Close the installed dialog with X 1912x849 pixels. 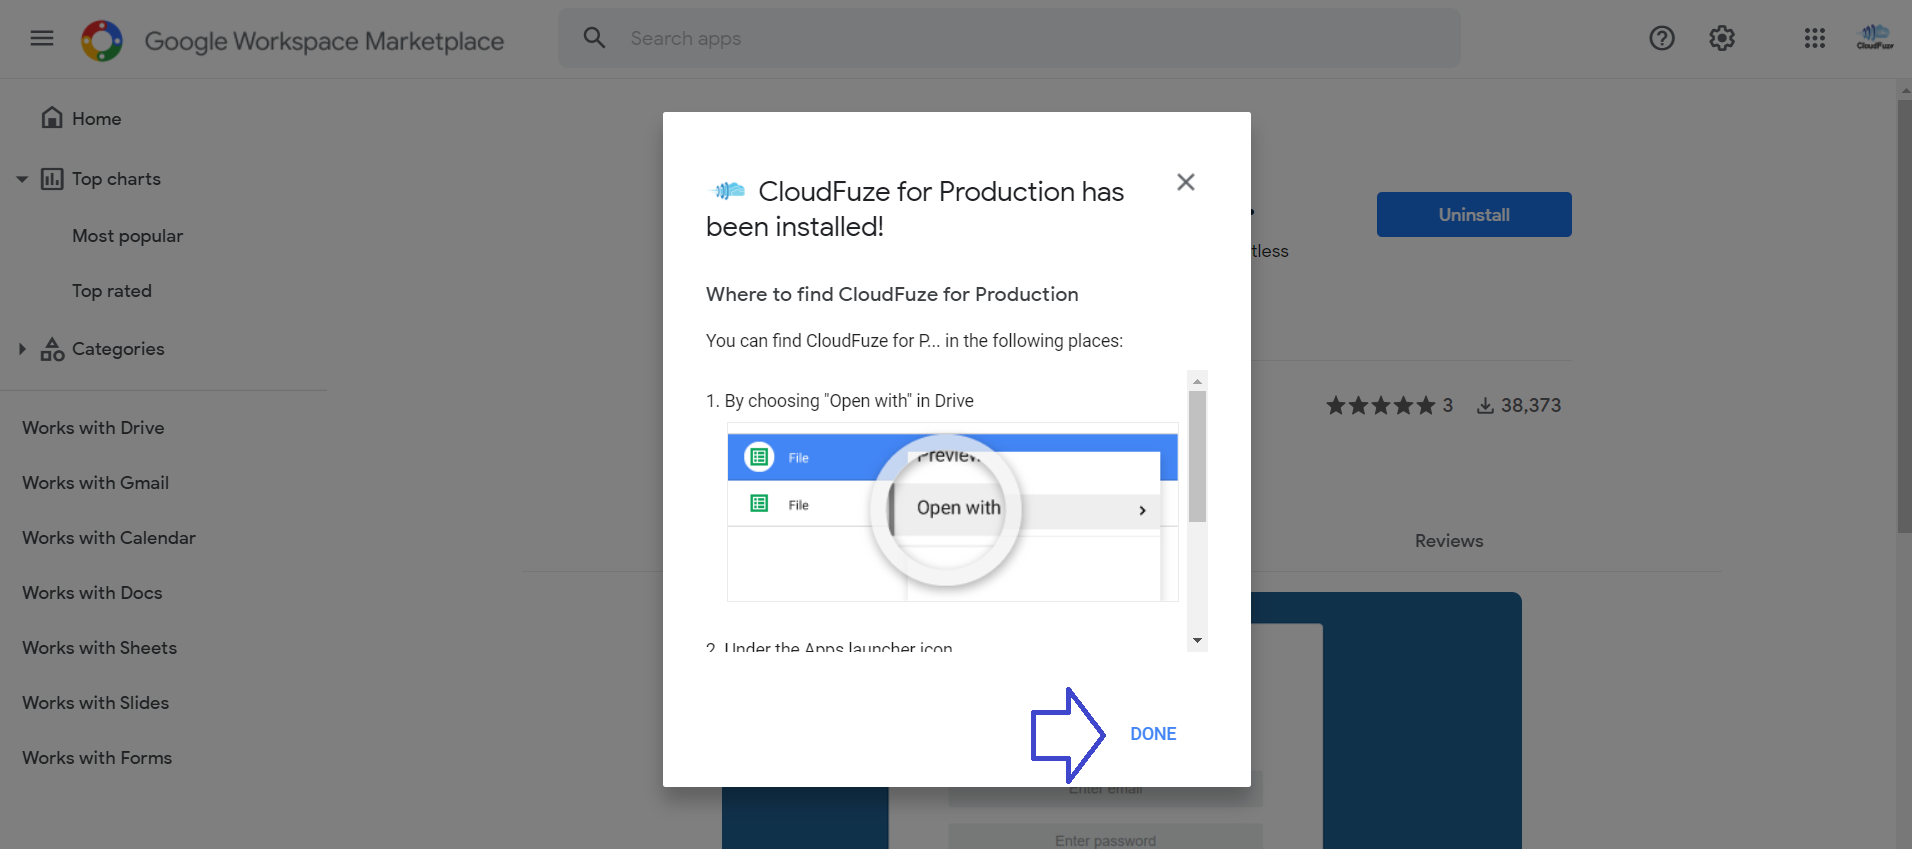coord(1186,182)
